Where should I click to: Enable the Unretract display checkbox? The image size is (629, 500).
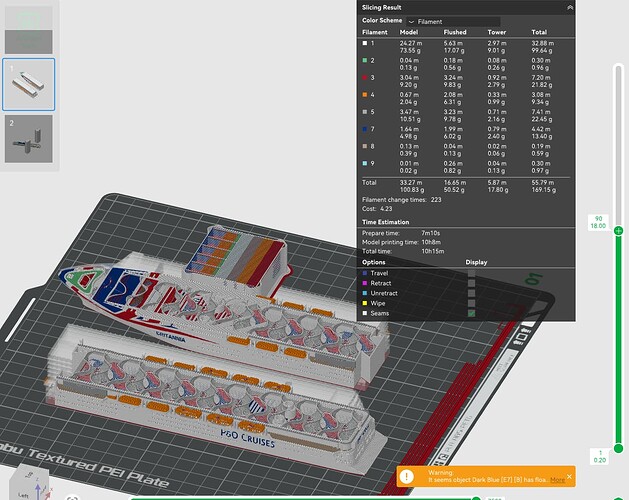[471, 293]
